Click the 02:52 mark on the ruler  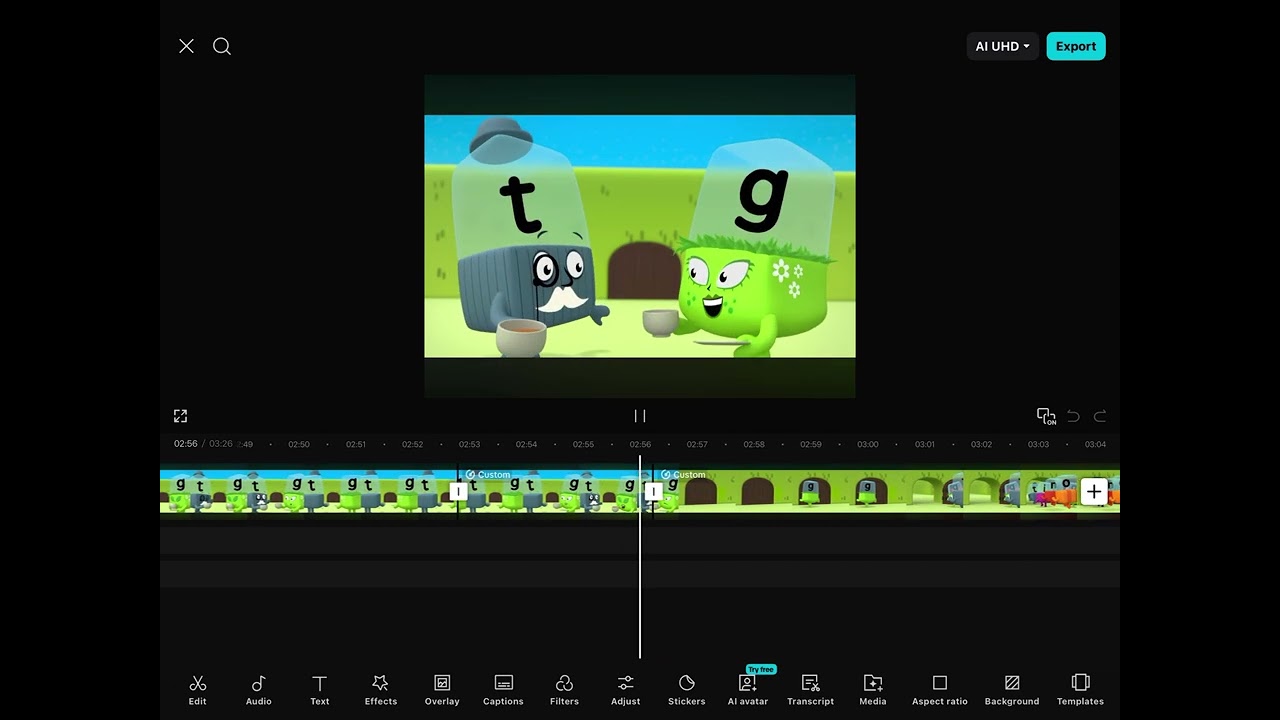pyautogui.click(x=412, y=444)
